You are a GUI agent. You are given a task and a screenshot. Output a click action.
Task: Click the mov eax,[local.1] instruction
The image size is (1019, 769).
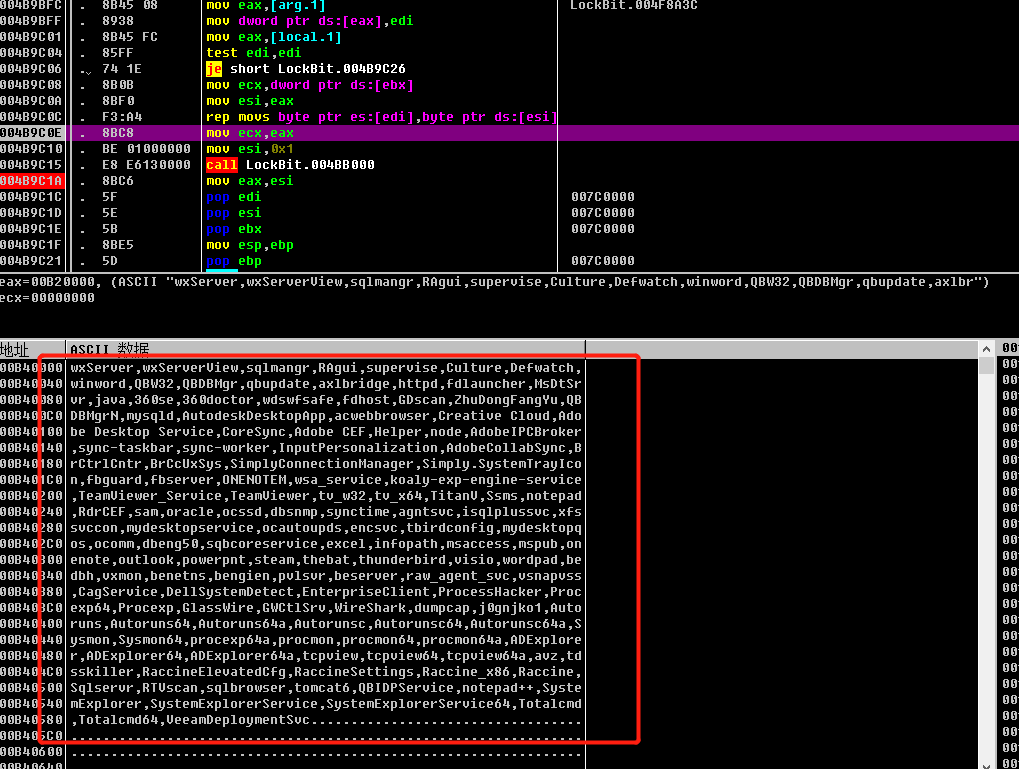tap(274, 37)
